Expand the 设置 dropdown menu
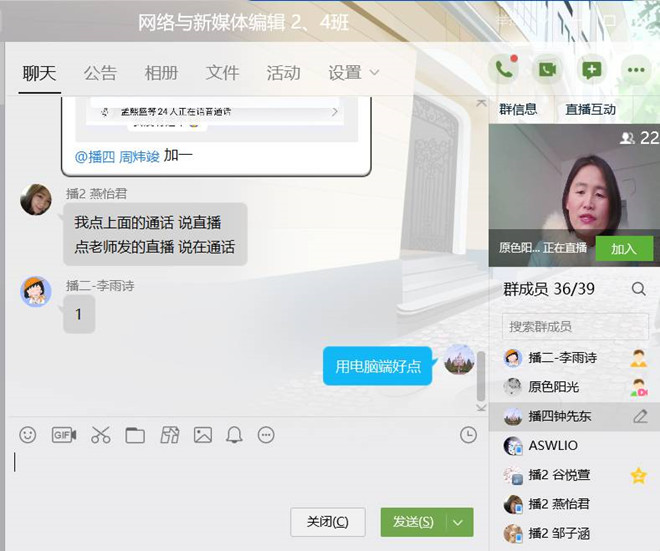The width and height of the screenshot is (660, 551). click(x=354, y=73)
